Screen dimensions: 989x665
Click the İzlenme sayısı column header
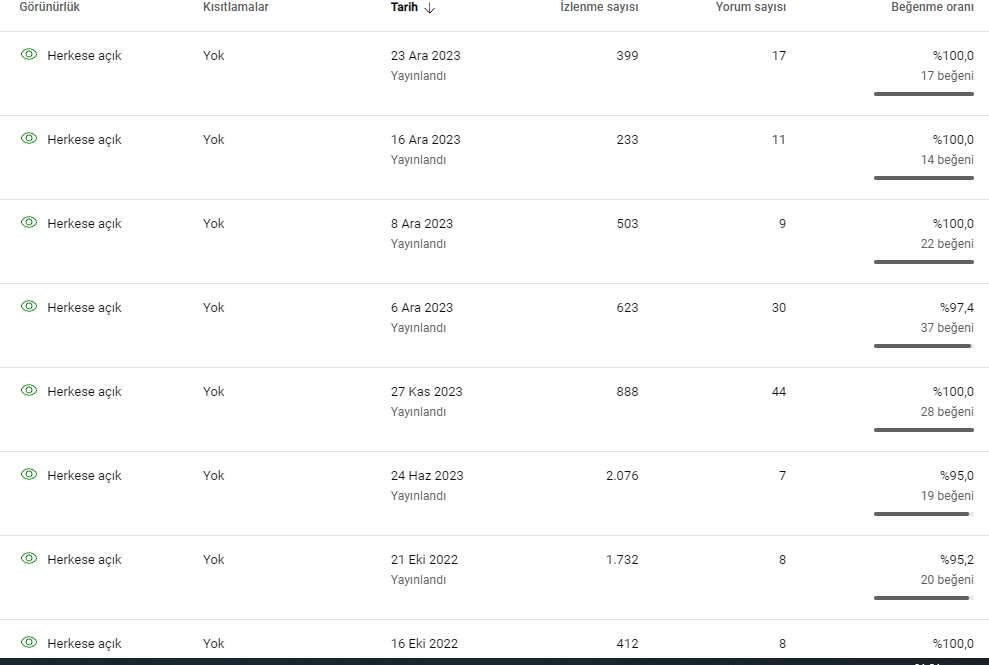tap(599, 7)
